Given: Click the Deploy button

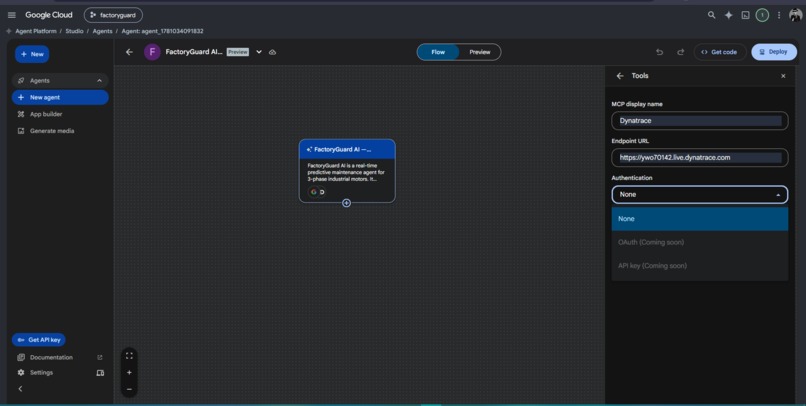Looking at the screenshot, I should tap(774, 52).
